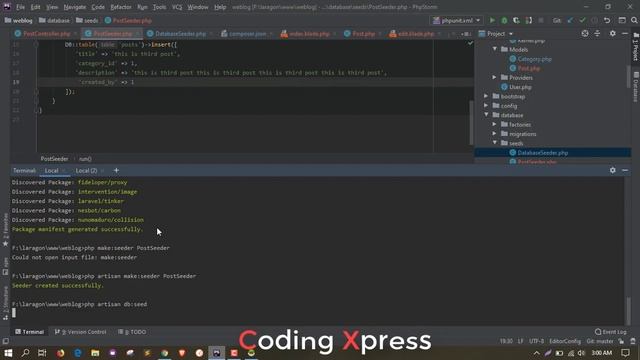Open the Navigate menu

tap(75, 7)
